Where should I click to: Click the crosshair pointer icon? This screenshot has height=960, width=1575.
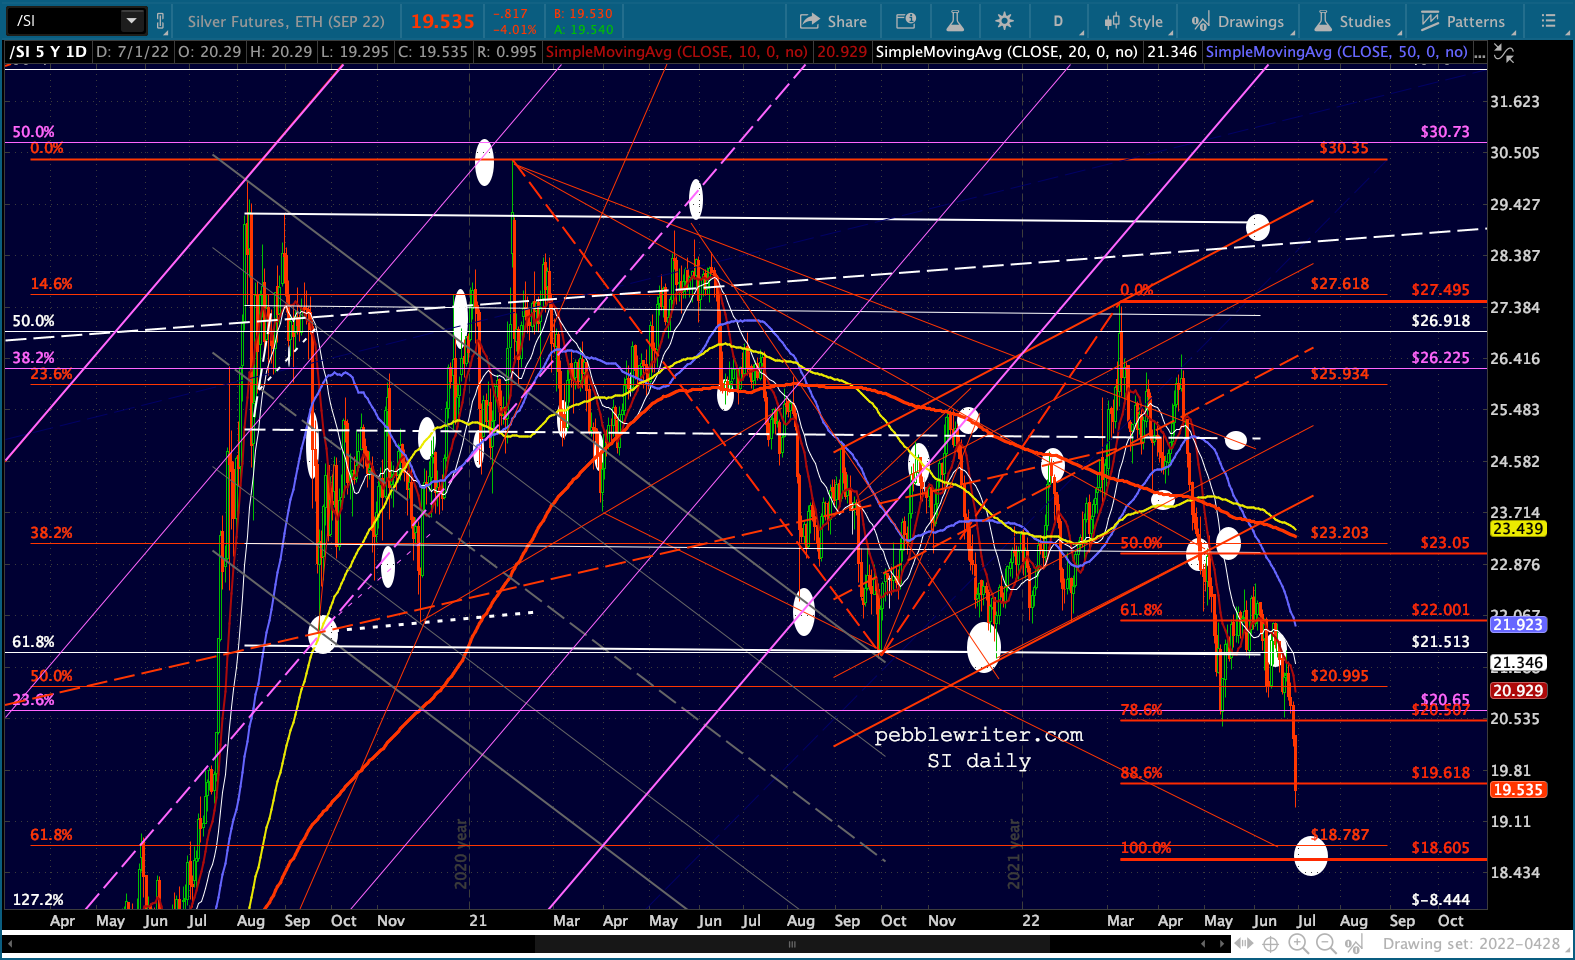(x=1271, y=944)
